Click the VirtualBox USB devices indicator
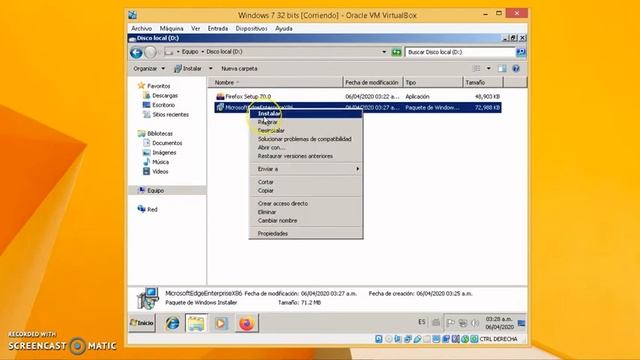This screenshot has width=640, height=360. (417, 339)
